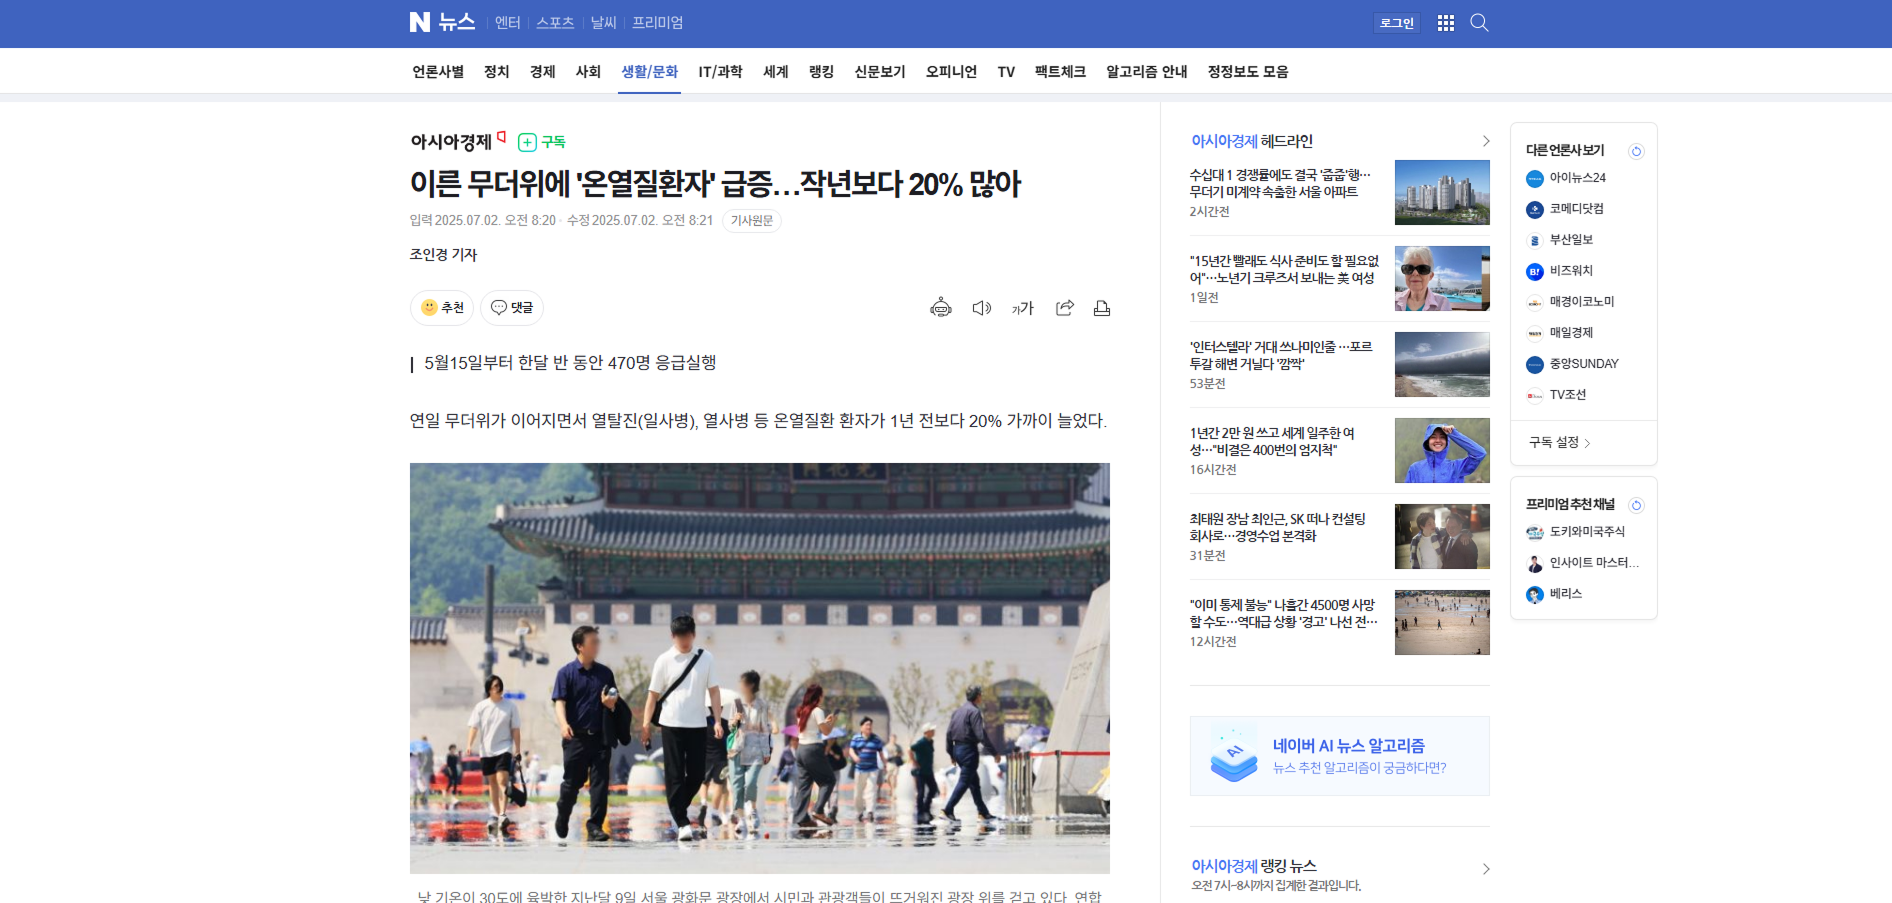Screen dimensions: 1892x903
Task: Expand 아시아경제 헤드라인 arrow
Action: [x=1485, y=141]
